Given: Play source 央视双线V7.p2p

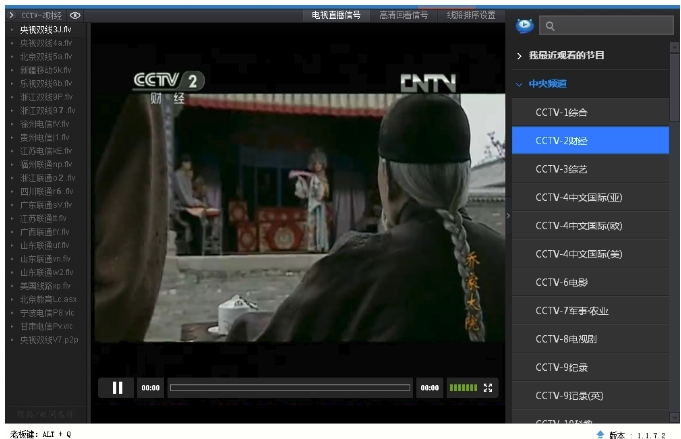Looking at the screenshot, I should (x=49, y=340).
